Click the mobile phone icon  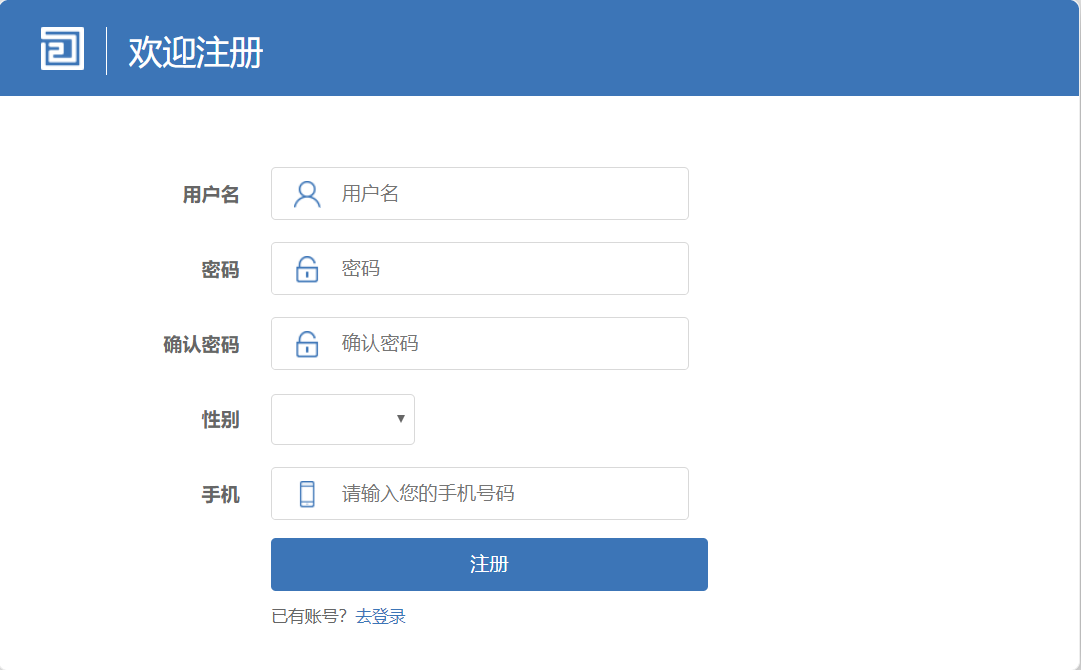307,494
